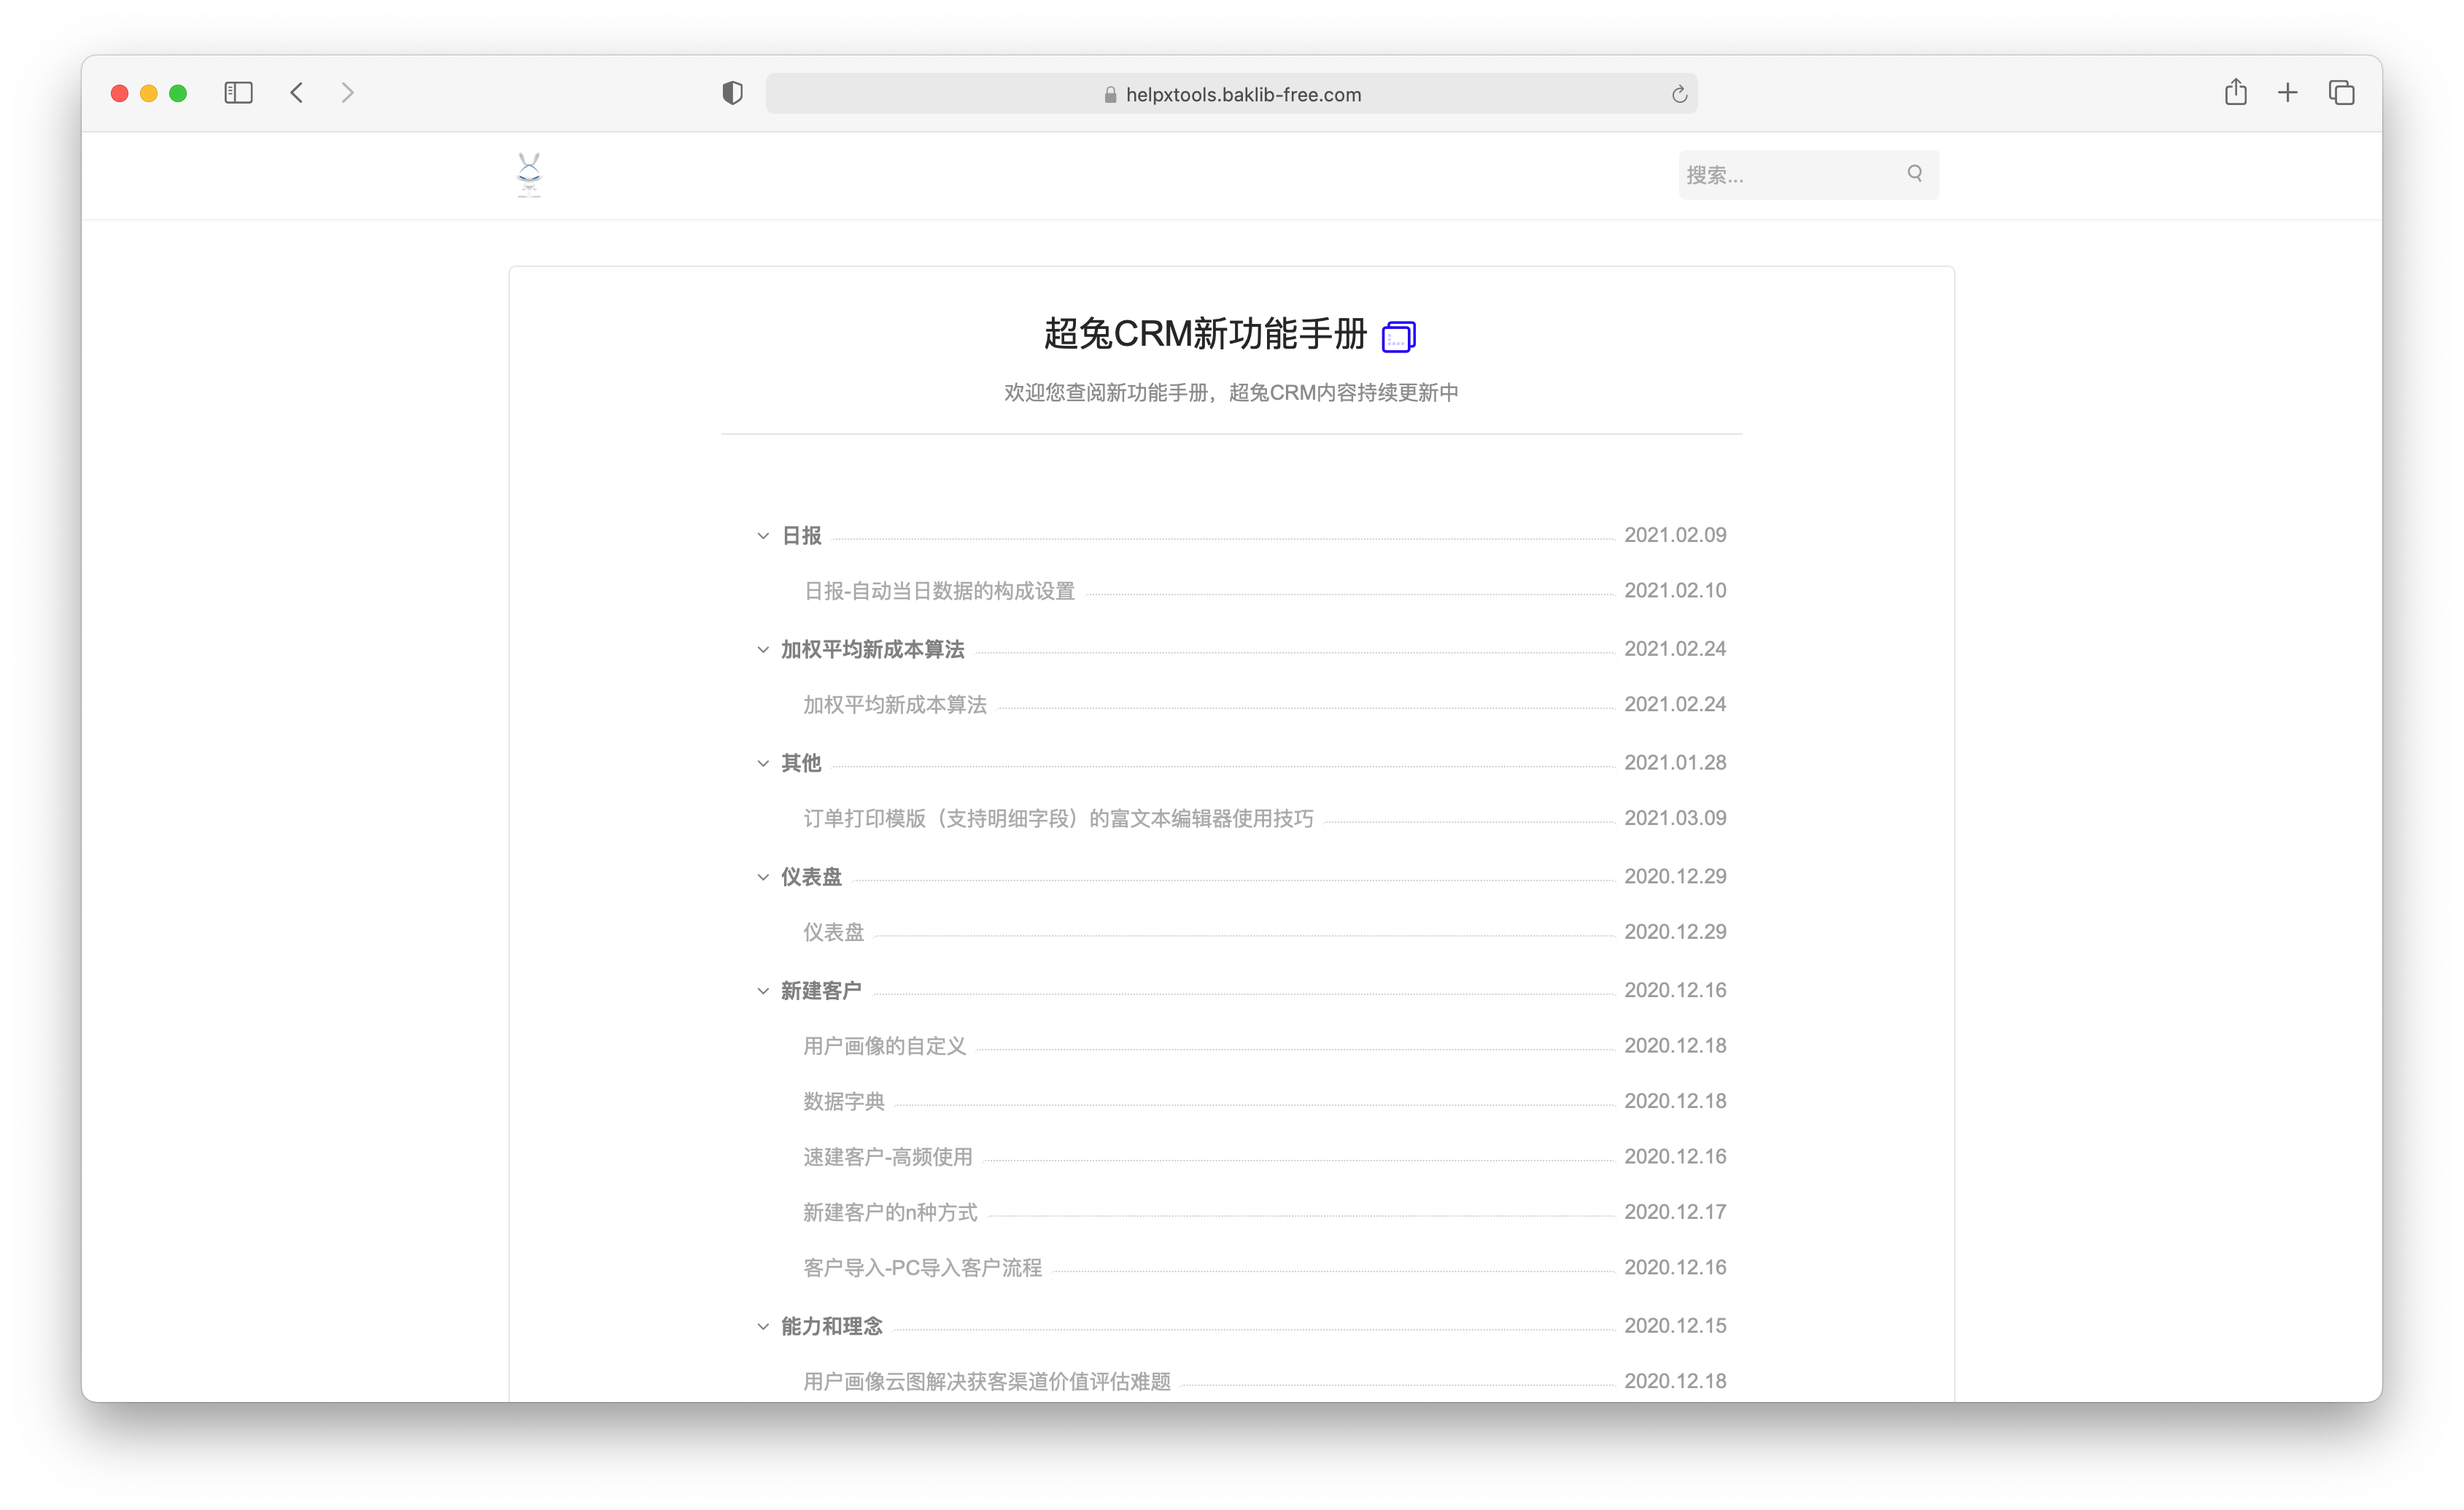
Task: Collapse the 仪表盘 section chevron
Action: click(763, 877)
